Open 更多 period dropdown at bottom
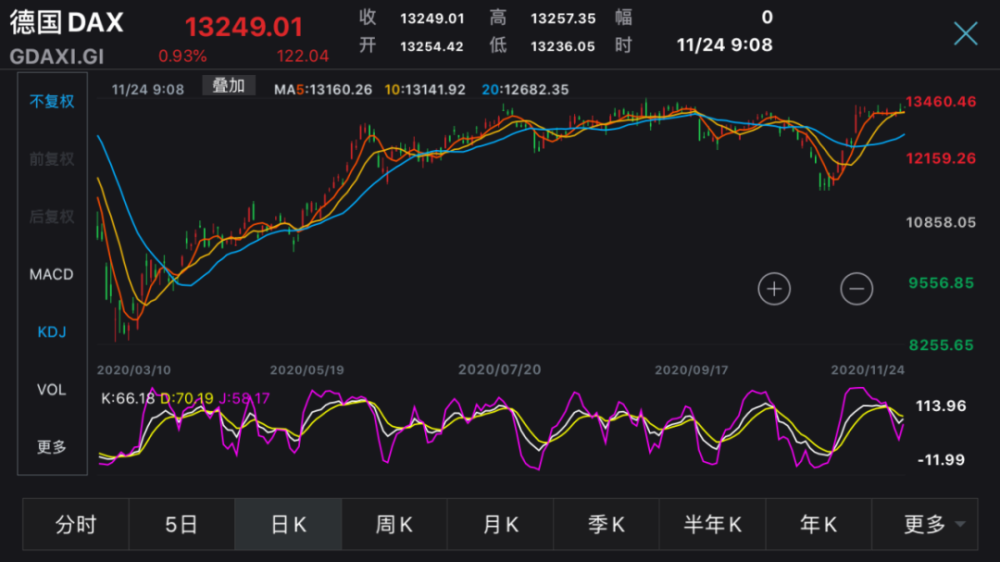The height and width of the screenshot is (562, 1000). pyautogui.click(x=924, y=524)
